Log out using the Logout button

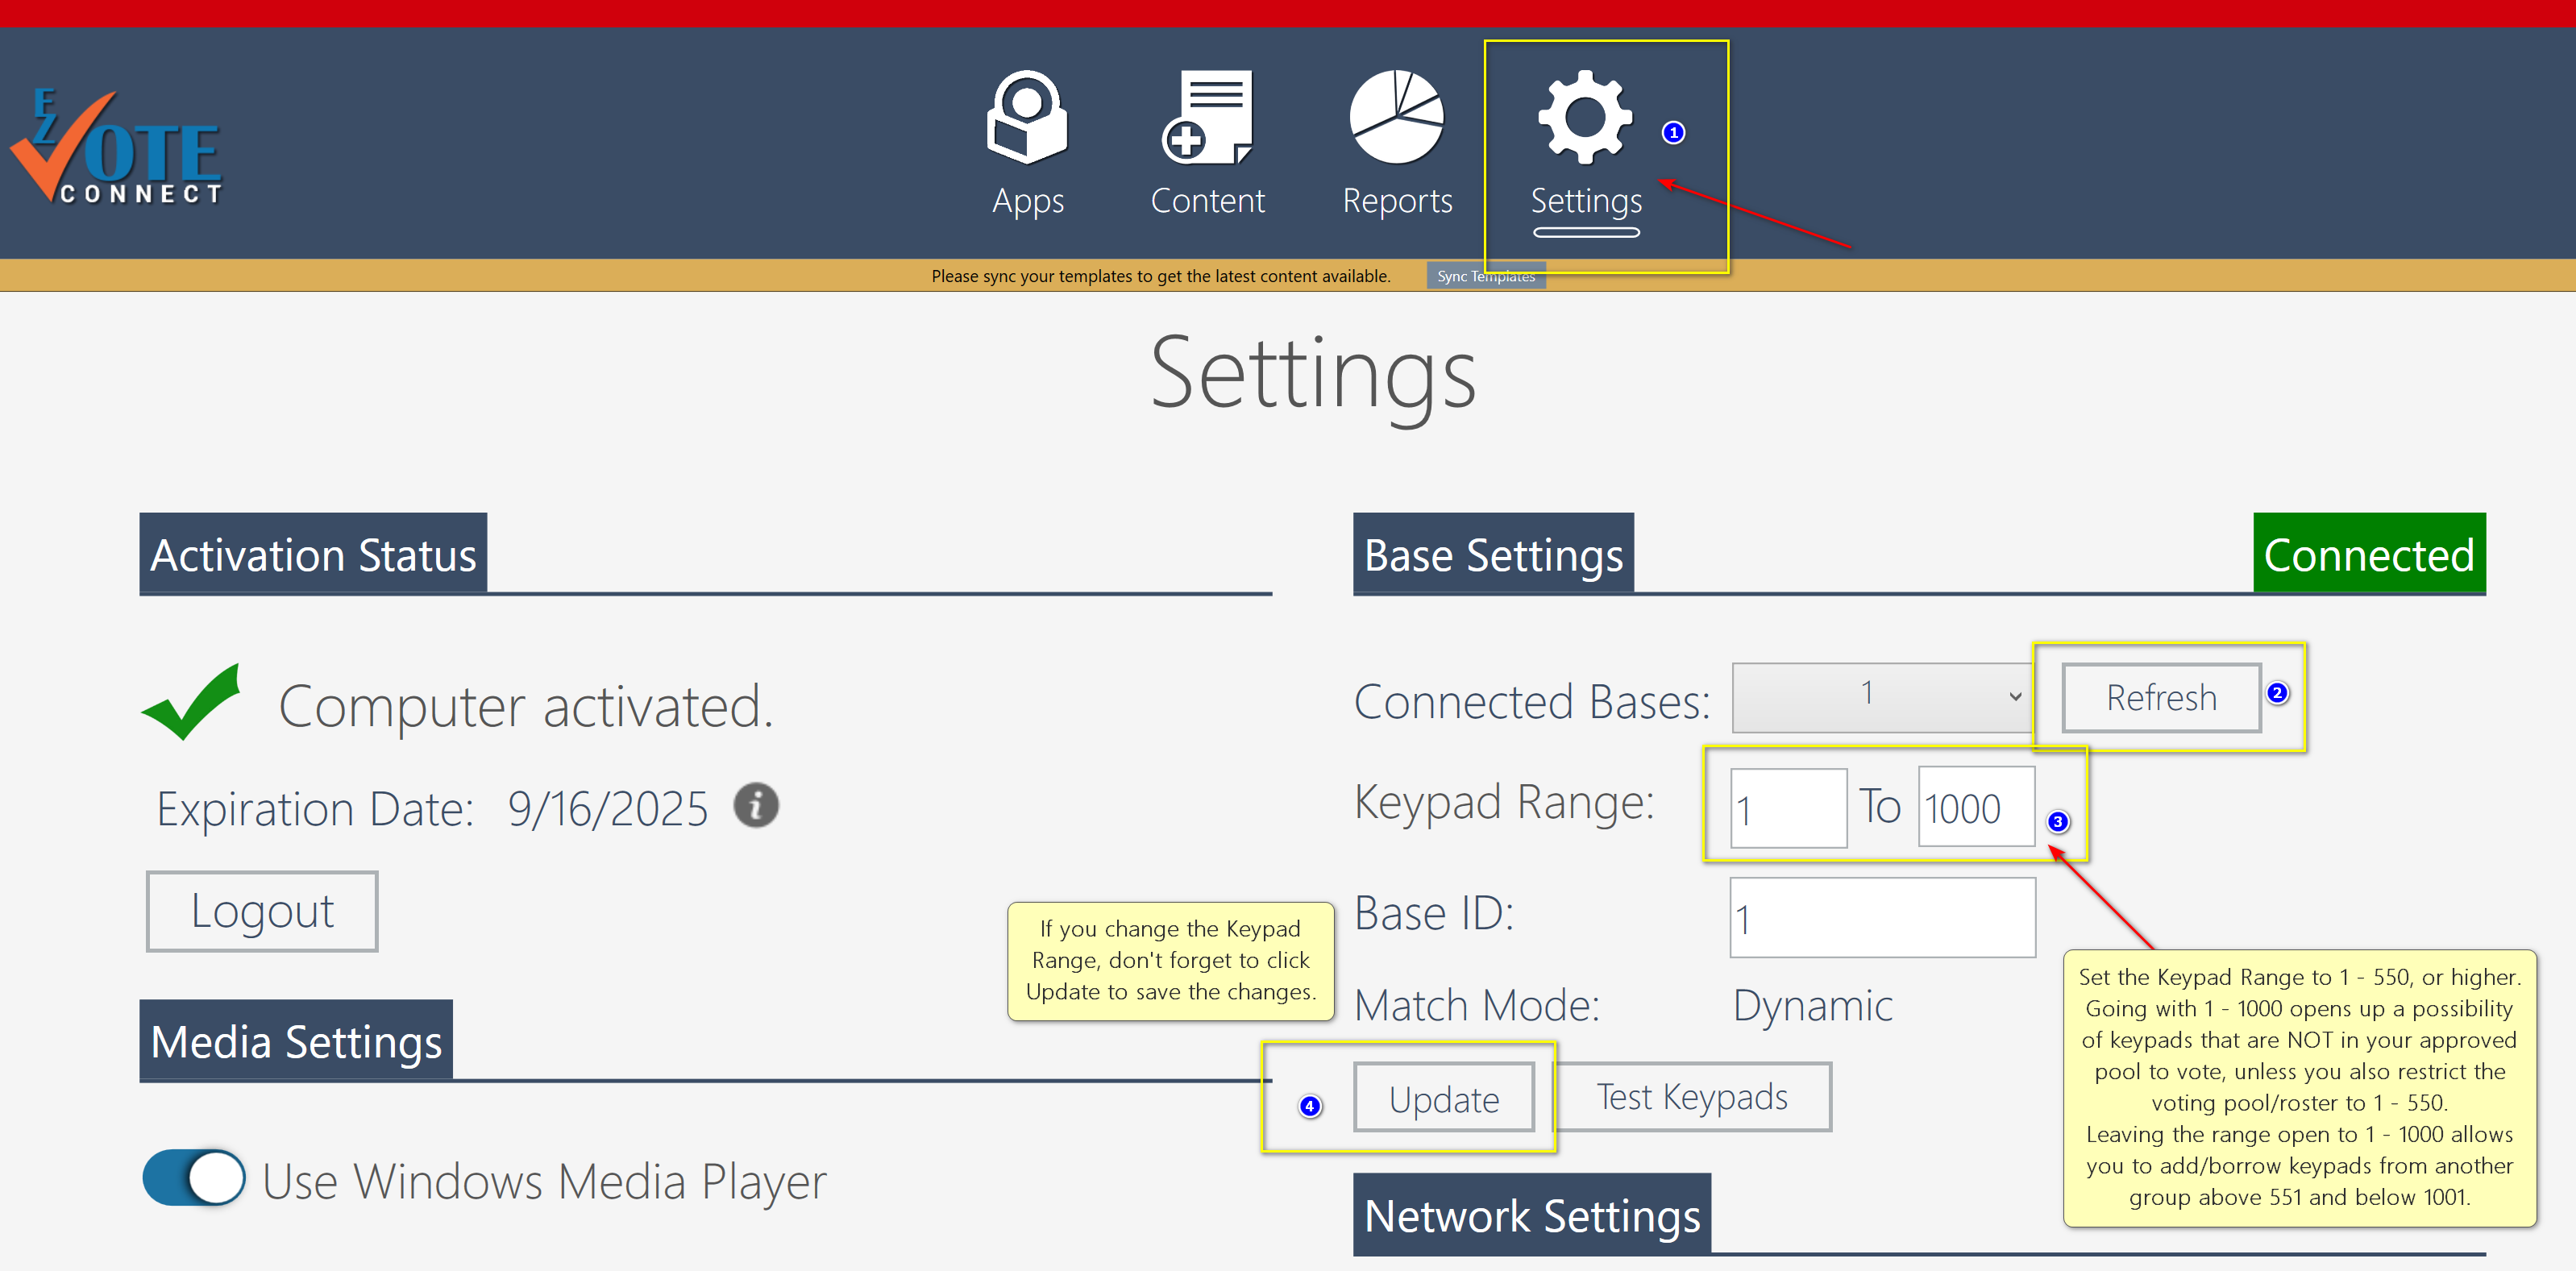pos(262,911)
